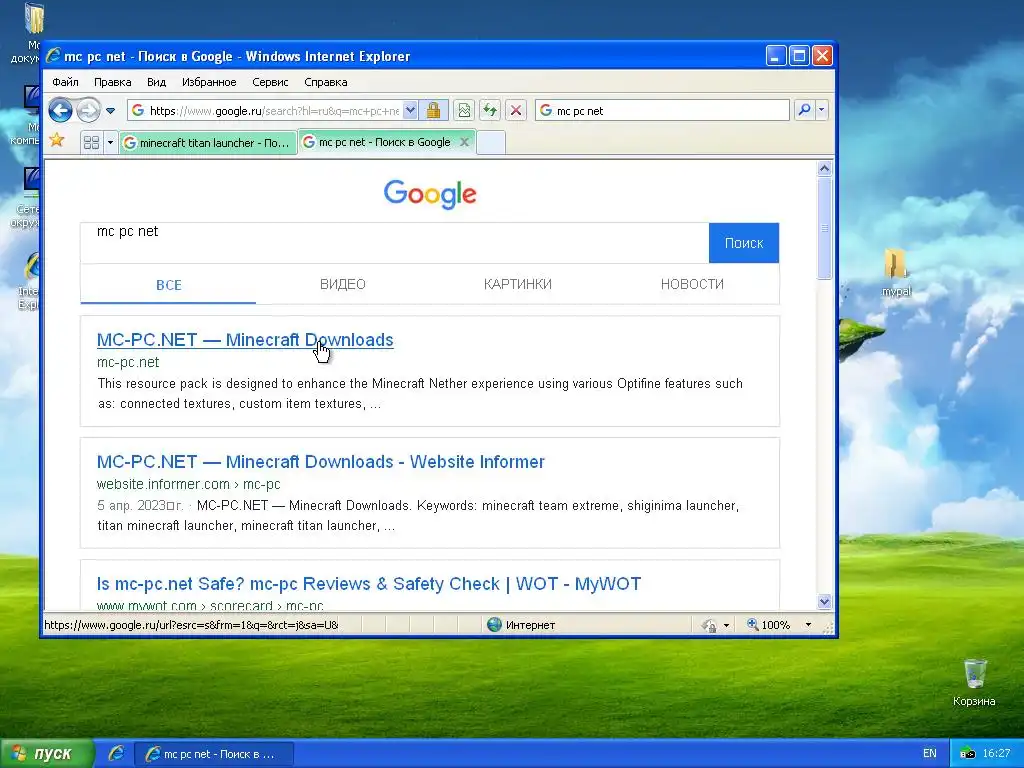Launch Internet Explorer from Quick Launch

[x=116, y=754]
